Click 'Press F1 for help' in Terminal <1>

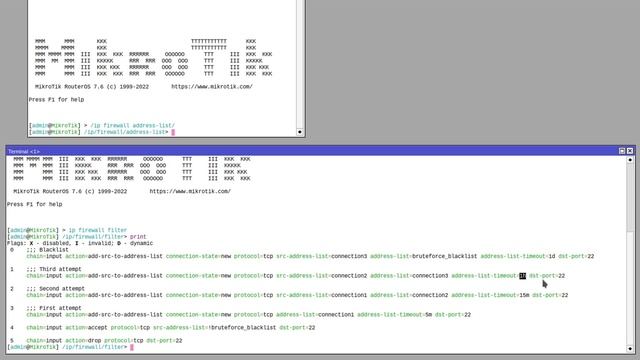(35, 204)
